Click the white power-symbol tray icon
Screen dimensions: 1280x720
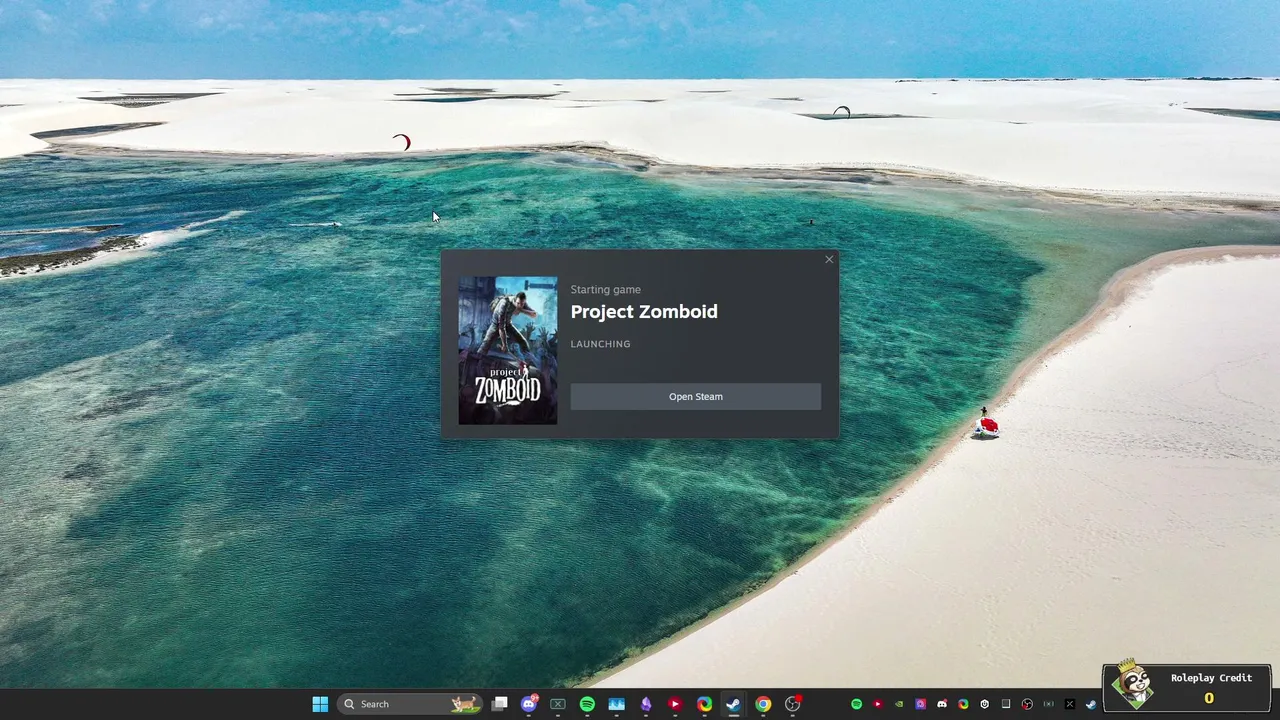985,704
